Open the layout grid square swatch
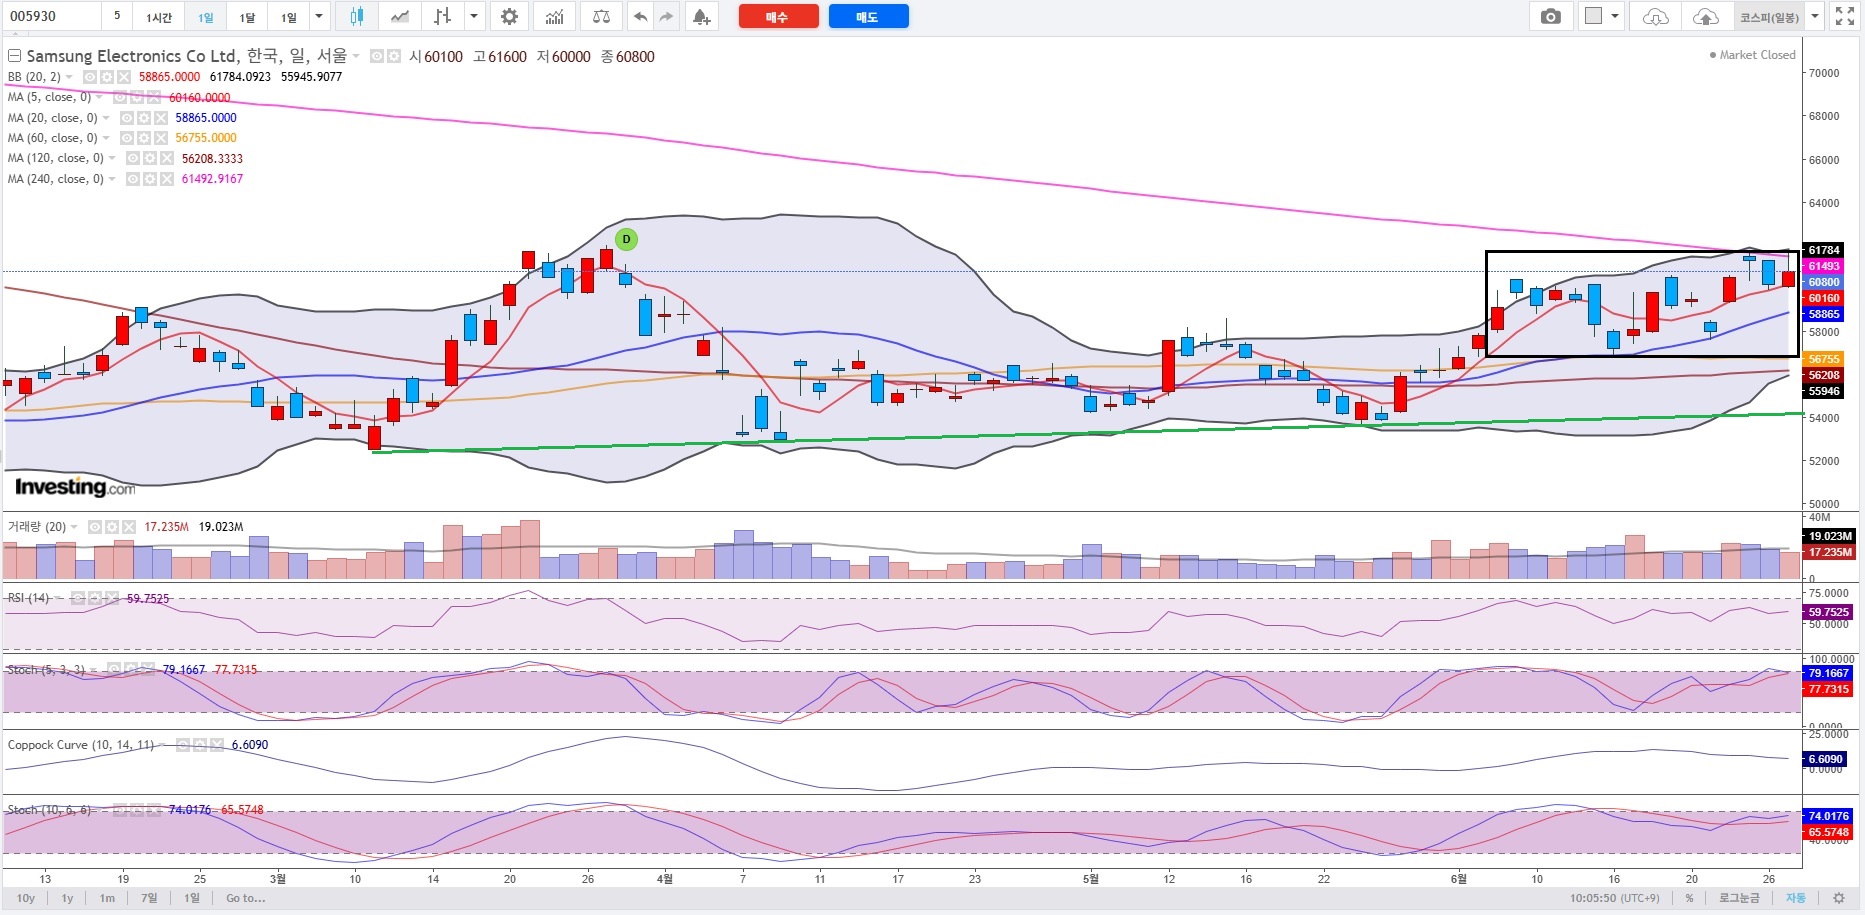Image resolution: width=1865 pixels, height=915 pixels. click(1593, 16)
